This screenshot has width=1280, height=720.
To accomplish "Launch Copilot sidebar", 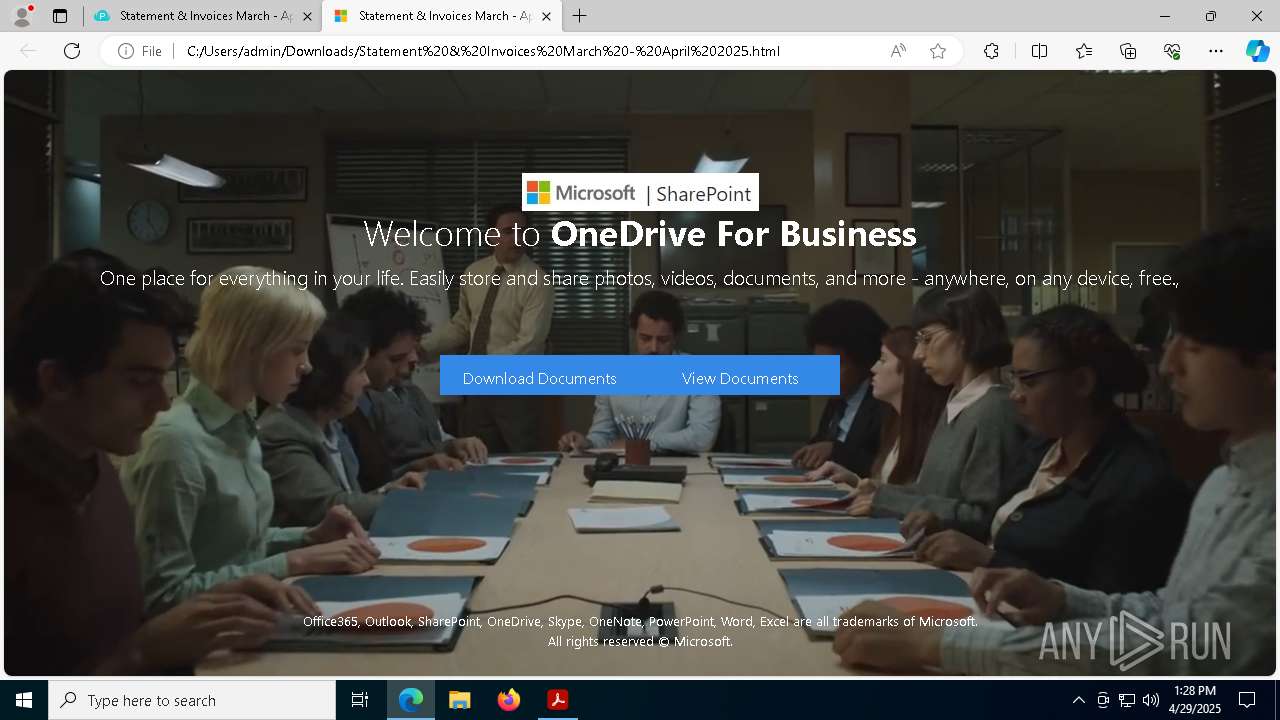I will pyautogui.click(x=1257, y=51).
